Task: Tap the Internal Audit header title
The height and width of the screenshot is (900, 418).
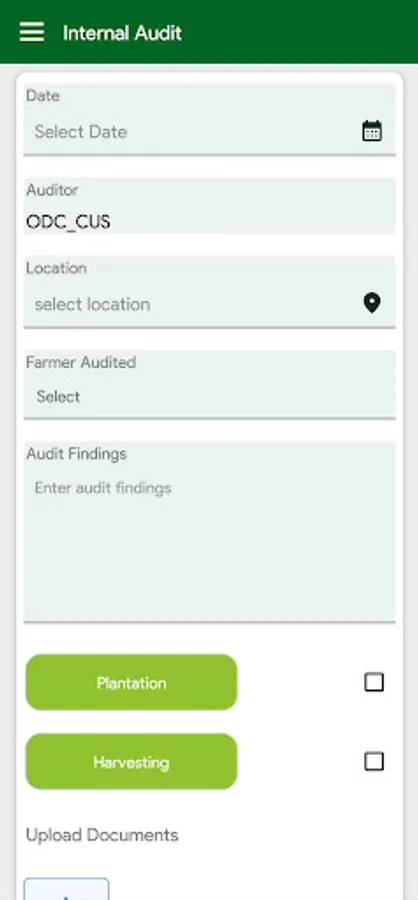Action: [x=122, y=33]
